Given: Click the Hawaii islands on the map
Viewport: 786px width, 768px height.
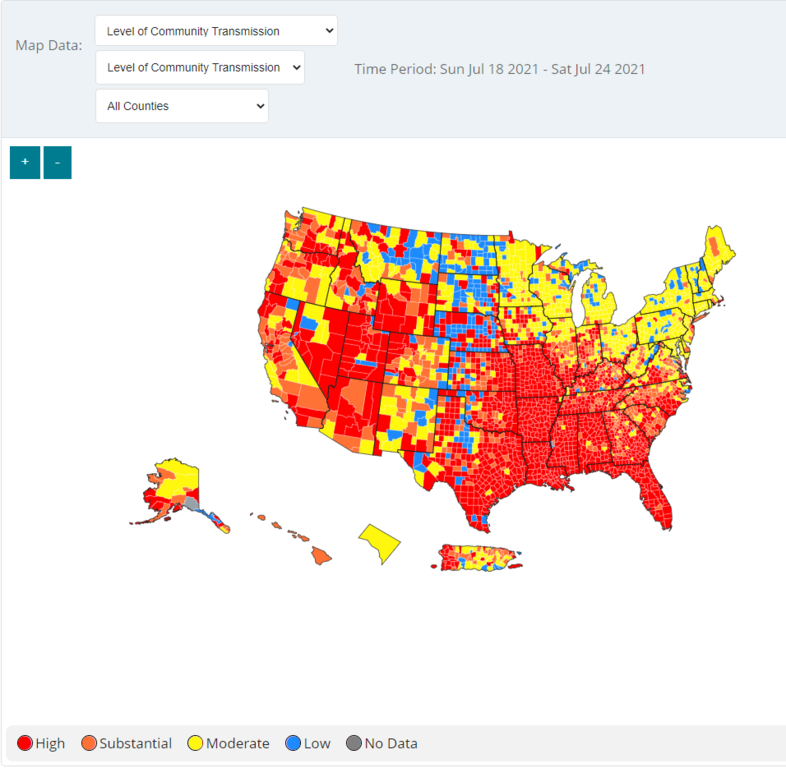Looking at the screenshot, I should (x=320, y=553).
